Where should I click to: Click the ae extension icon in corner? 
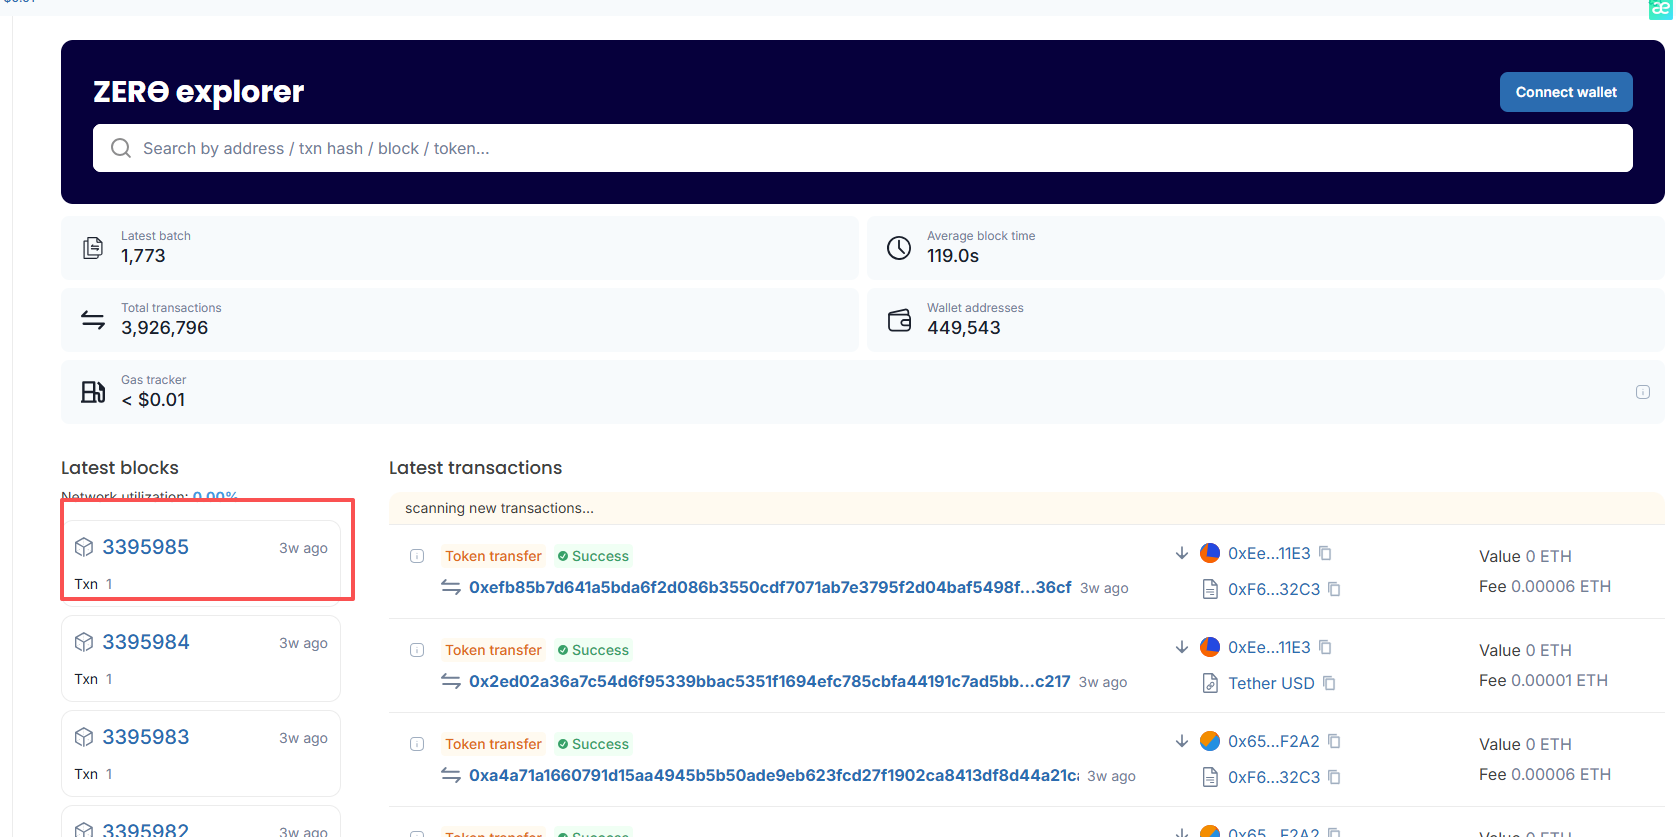click(1661, 9)
